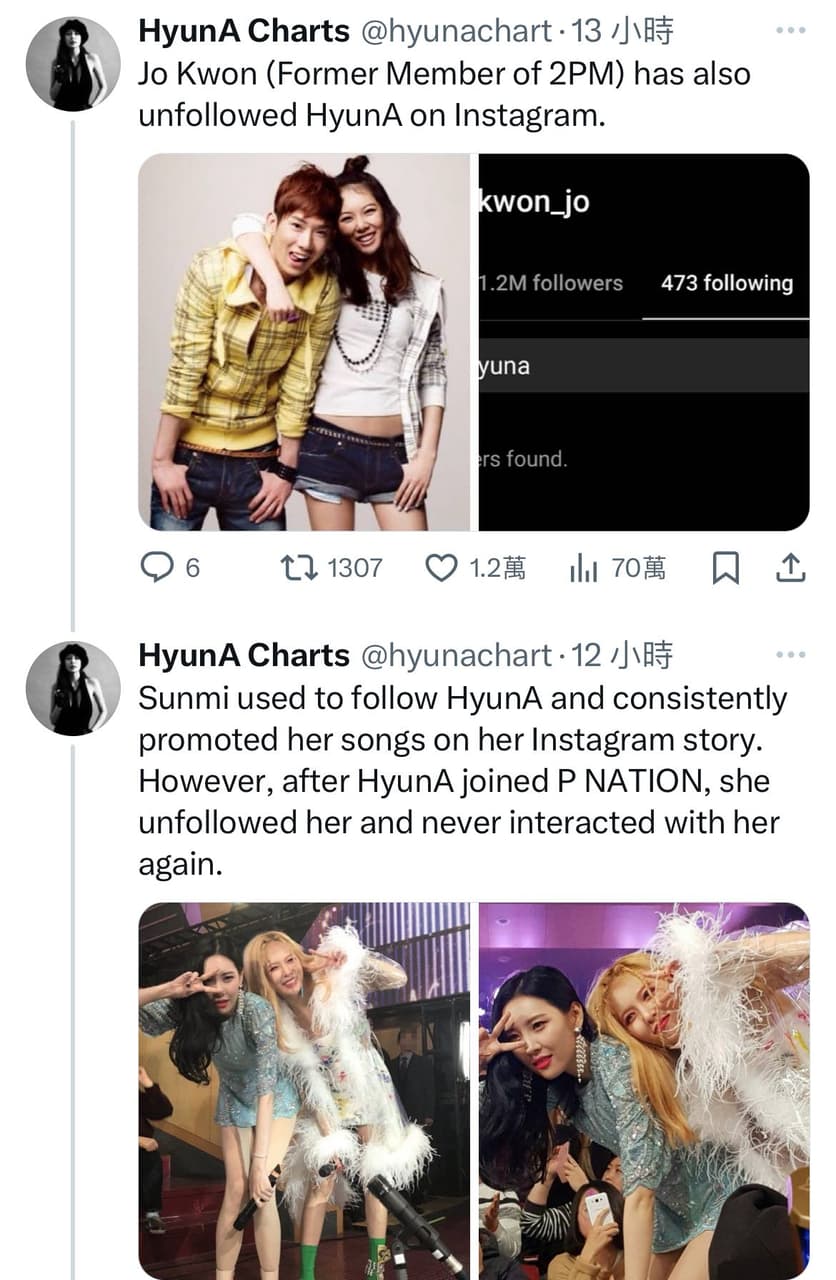Open the Jo Kwon unfollow tweet text
The image size is (836, 1280).
pos(440,95)
